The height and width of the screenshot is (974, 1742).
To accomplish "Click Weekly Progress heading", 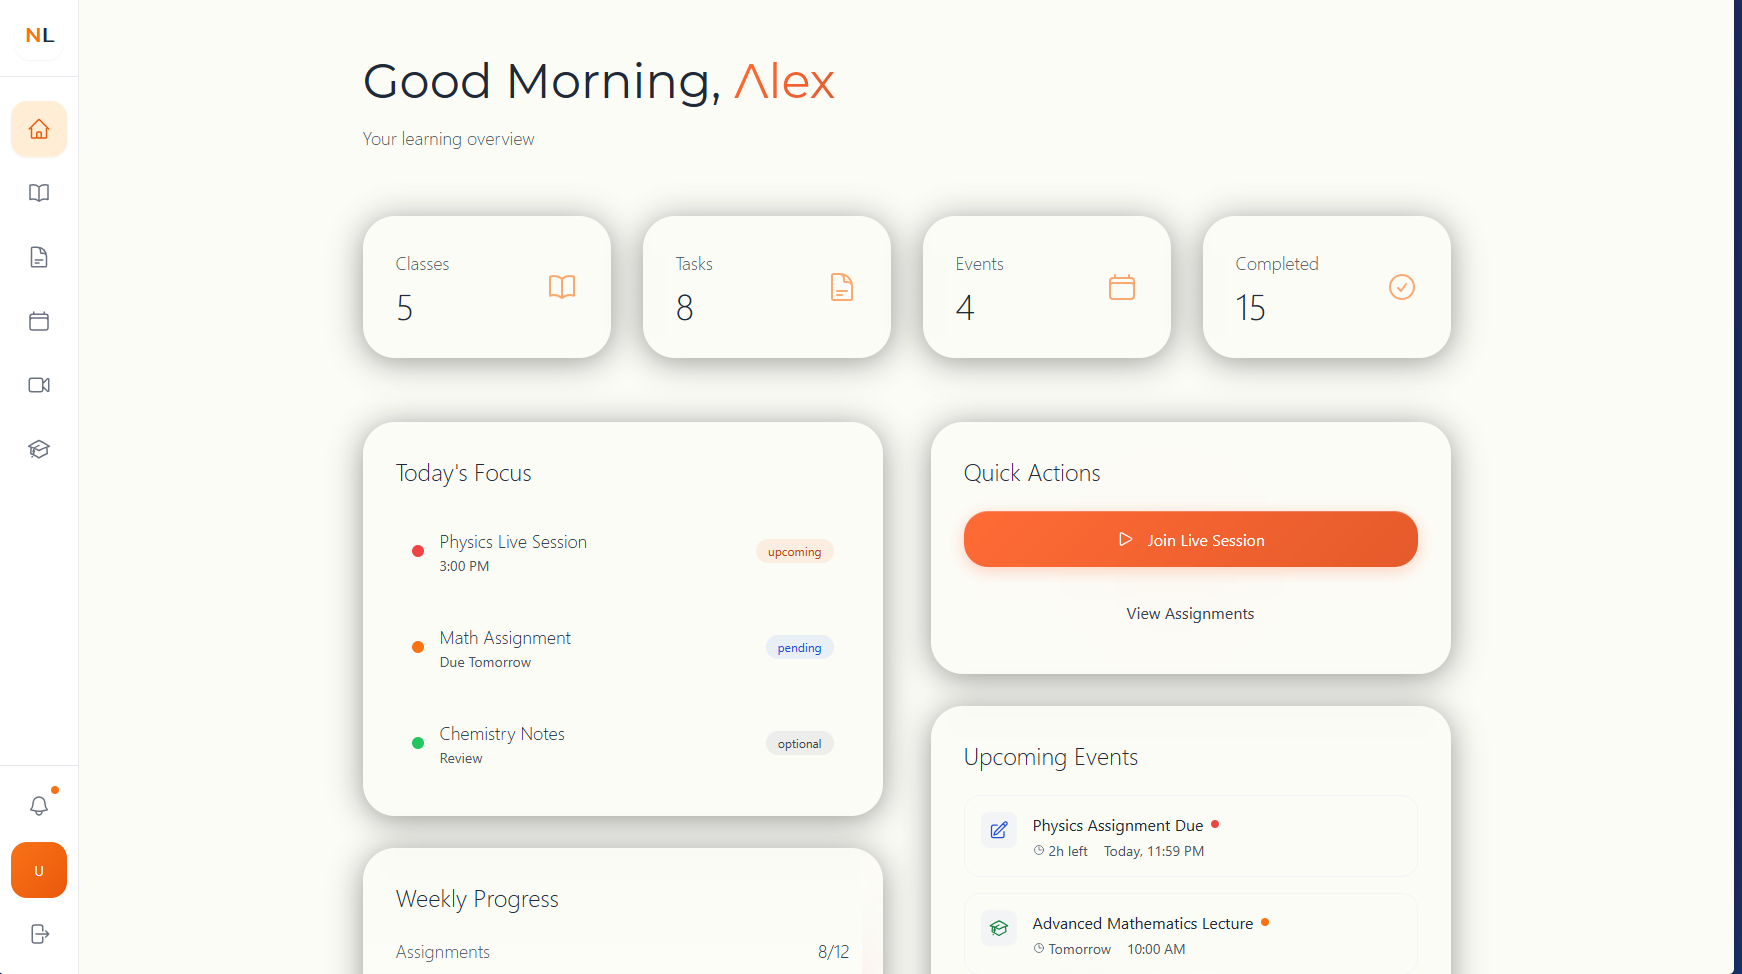I will click(477, 899).
